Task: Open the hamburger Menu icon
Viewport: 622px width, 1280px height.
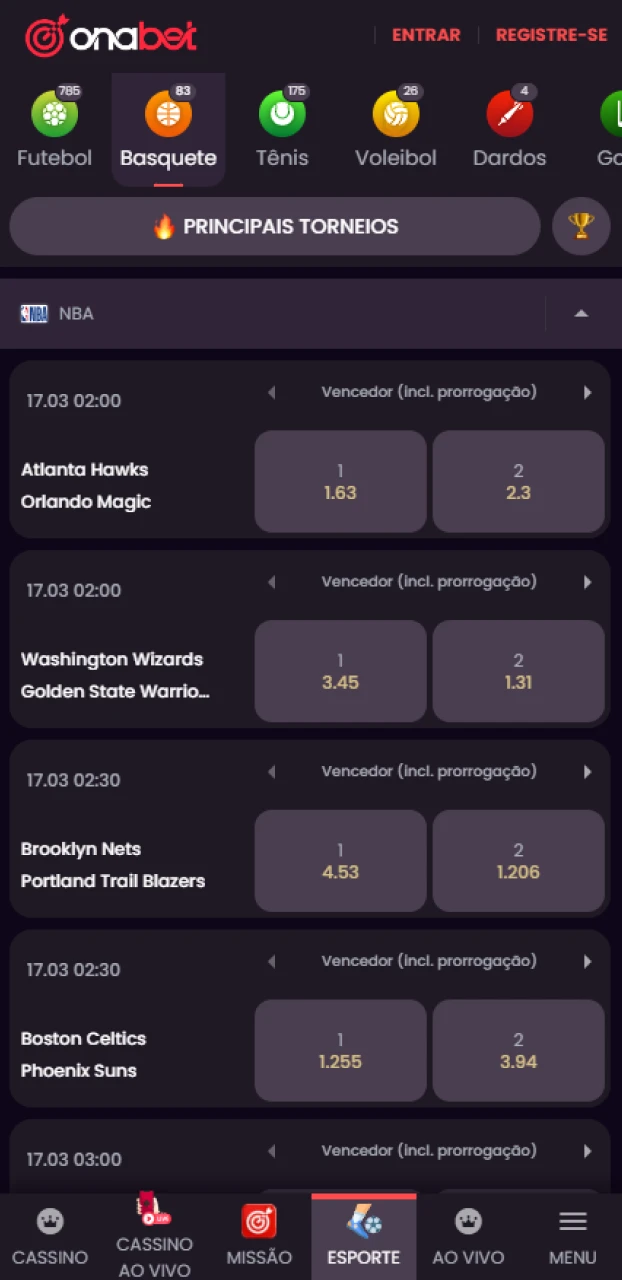Action: 572,1220
